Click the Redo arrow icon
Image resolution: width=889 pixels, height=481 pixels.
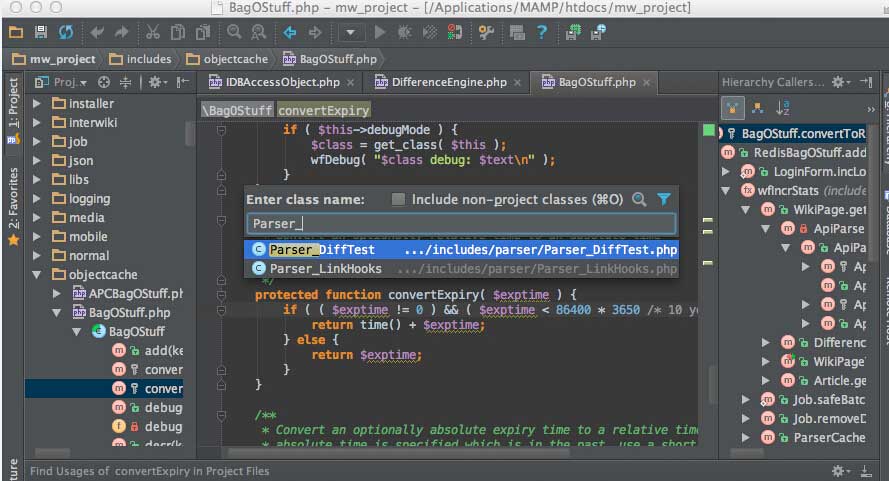[121, 32]
